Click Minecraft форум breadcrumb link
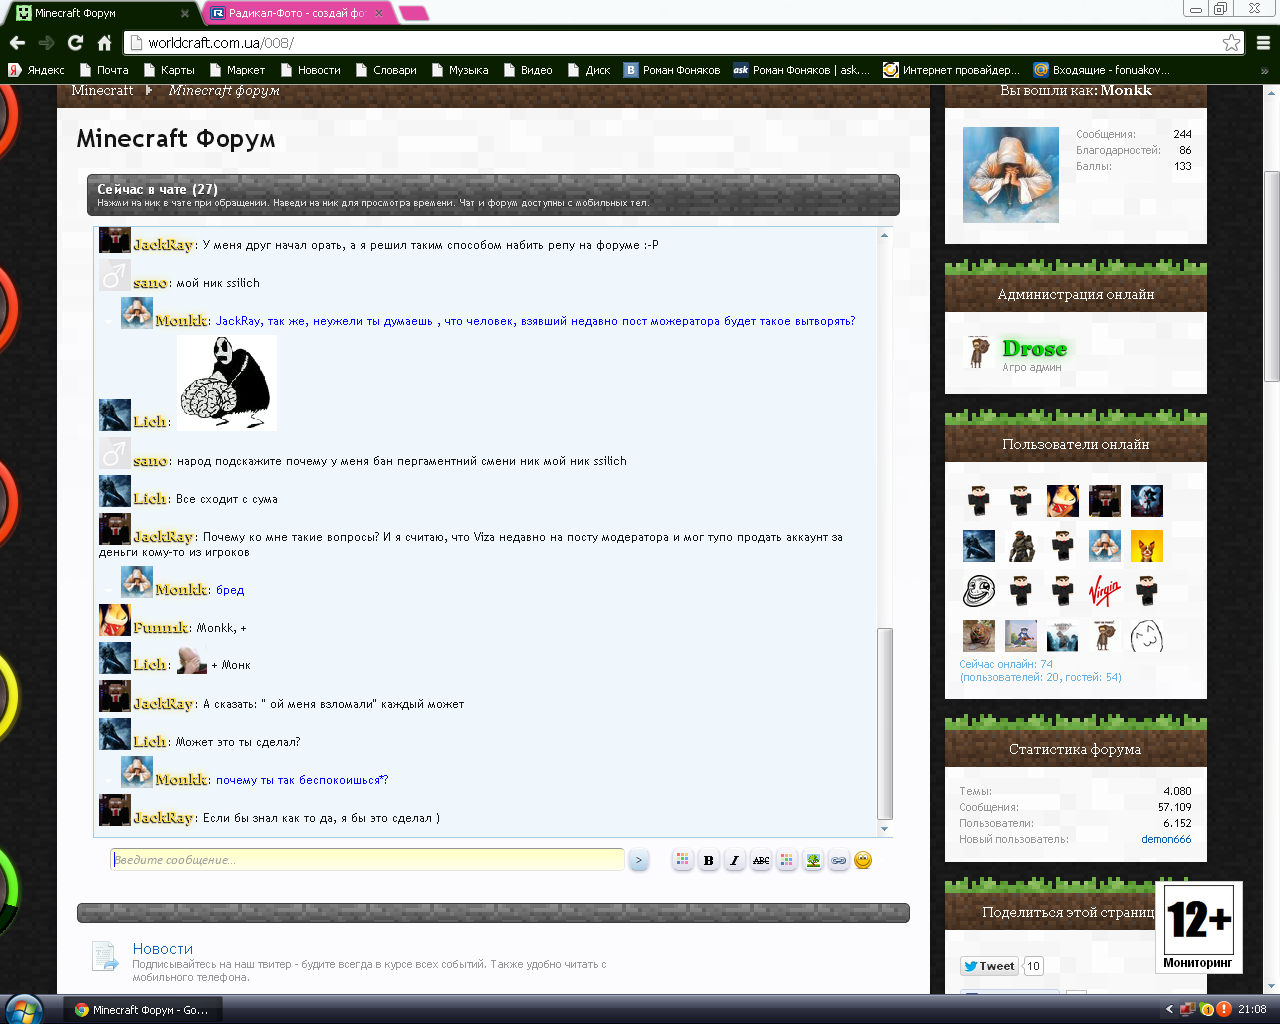This screenshot has width=1280, height=1024. click(x=224, y=91)
